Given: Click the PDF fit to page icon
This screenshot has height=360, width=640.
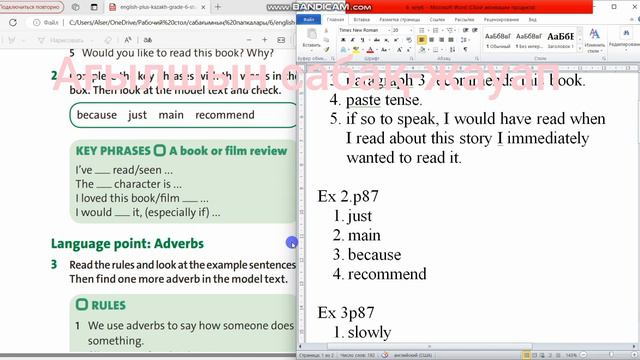Looking at the screenshot, I should pos(281,40).
